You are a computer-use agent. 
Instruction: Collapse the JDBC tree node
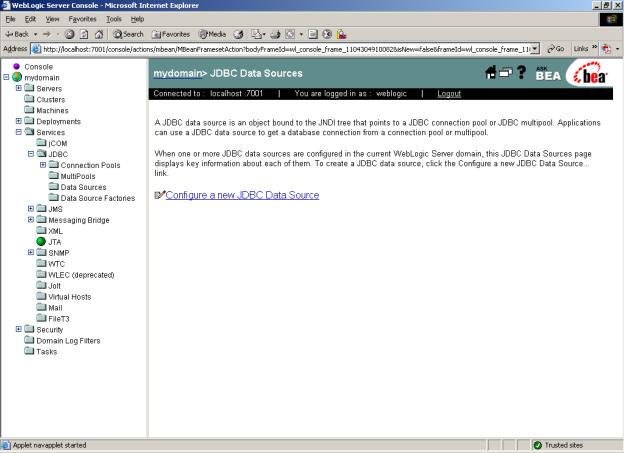[x=31, y=154]
